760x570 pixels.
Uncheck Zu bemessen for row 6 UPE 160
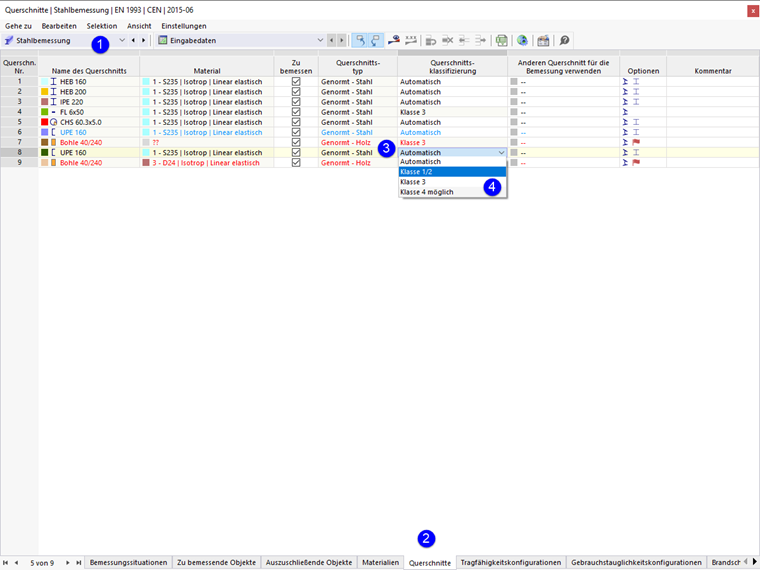[296, 132]
